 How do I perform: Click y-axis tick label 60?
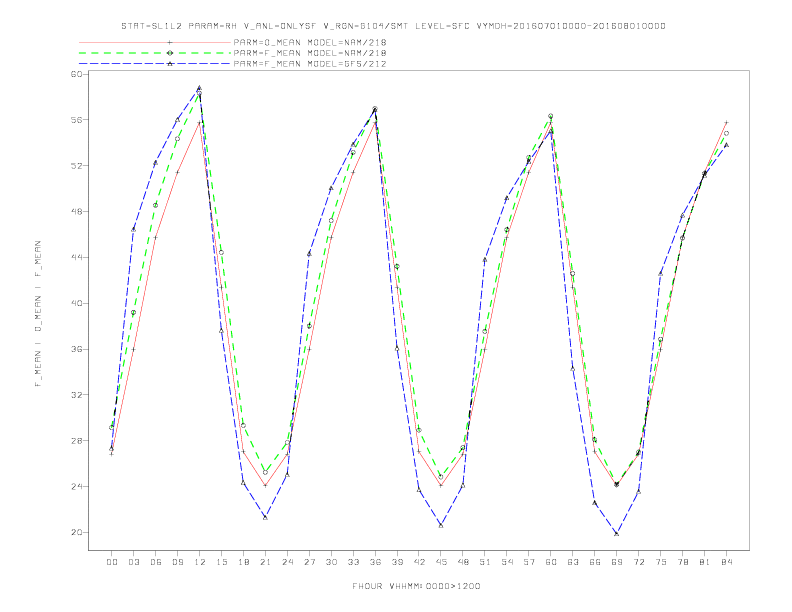pos(76,74)
